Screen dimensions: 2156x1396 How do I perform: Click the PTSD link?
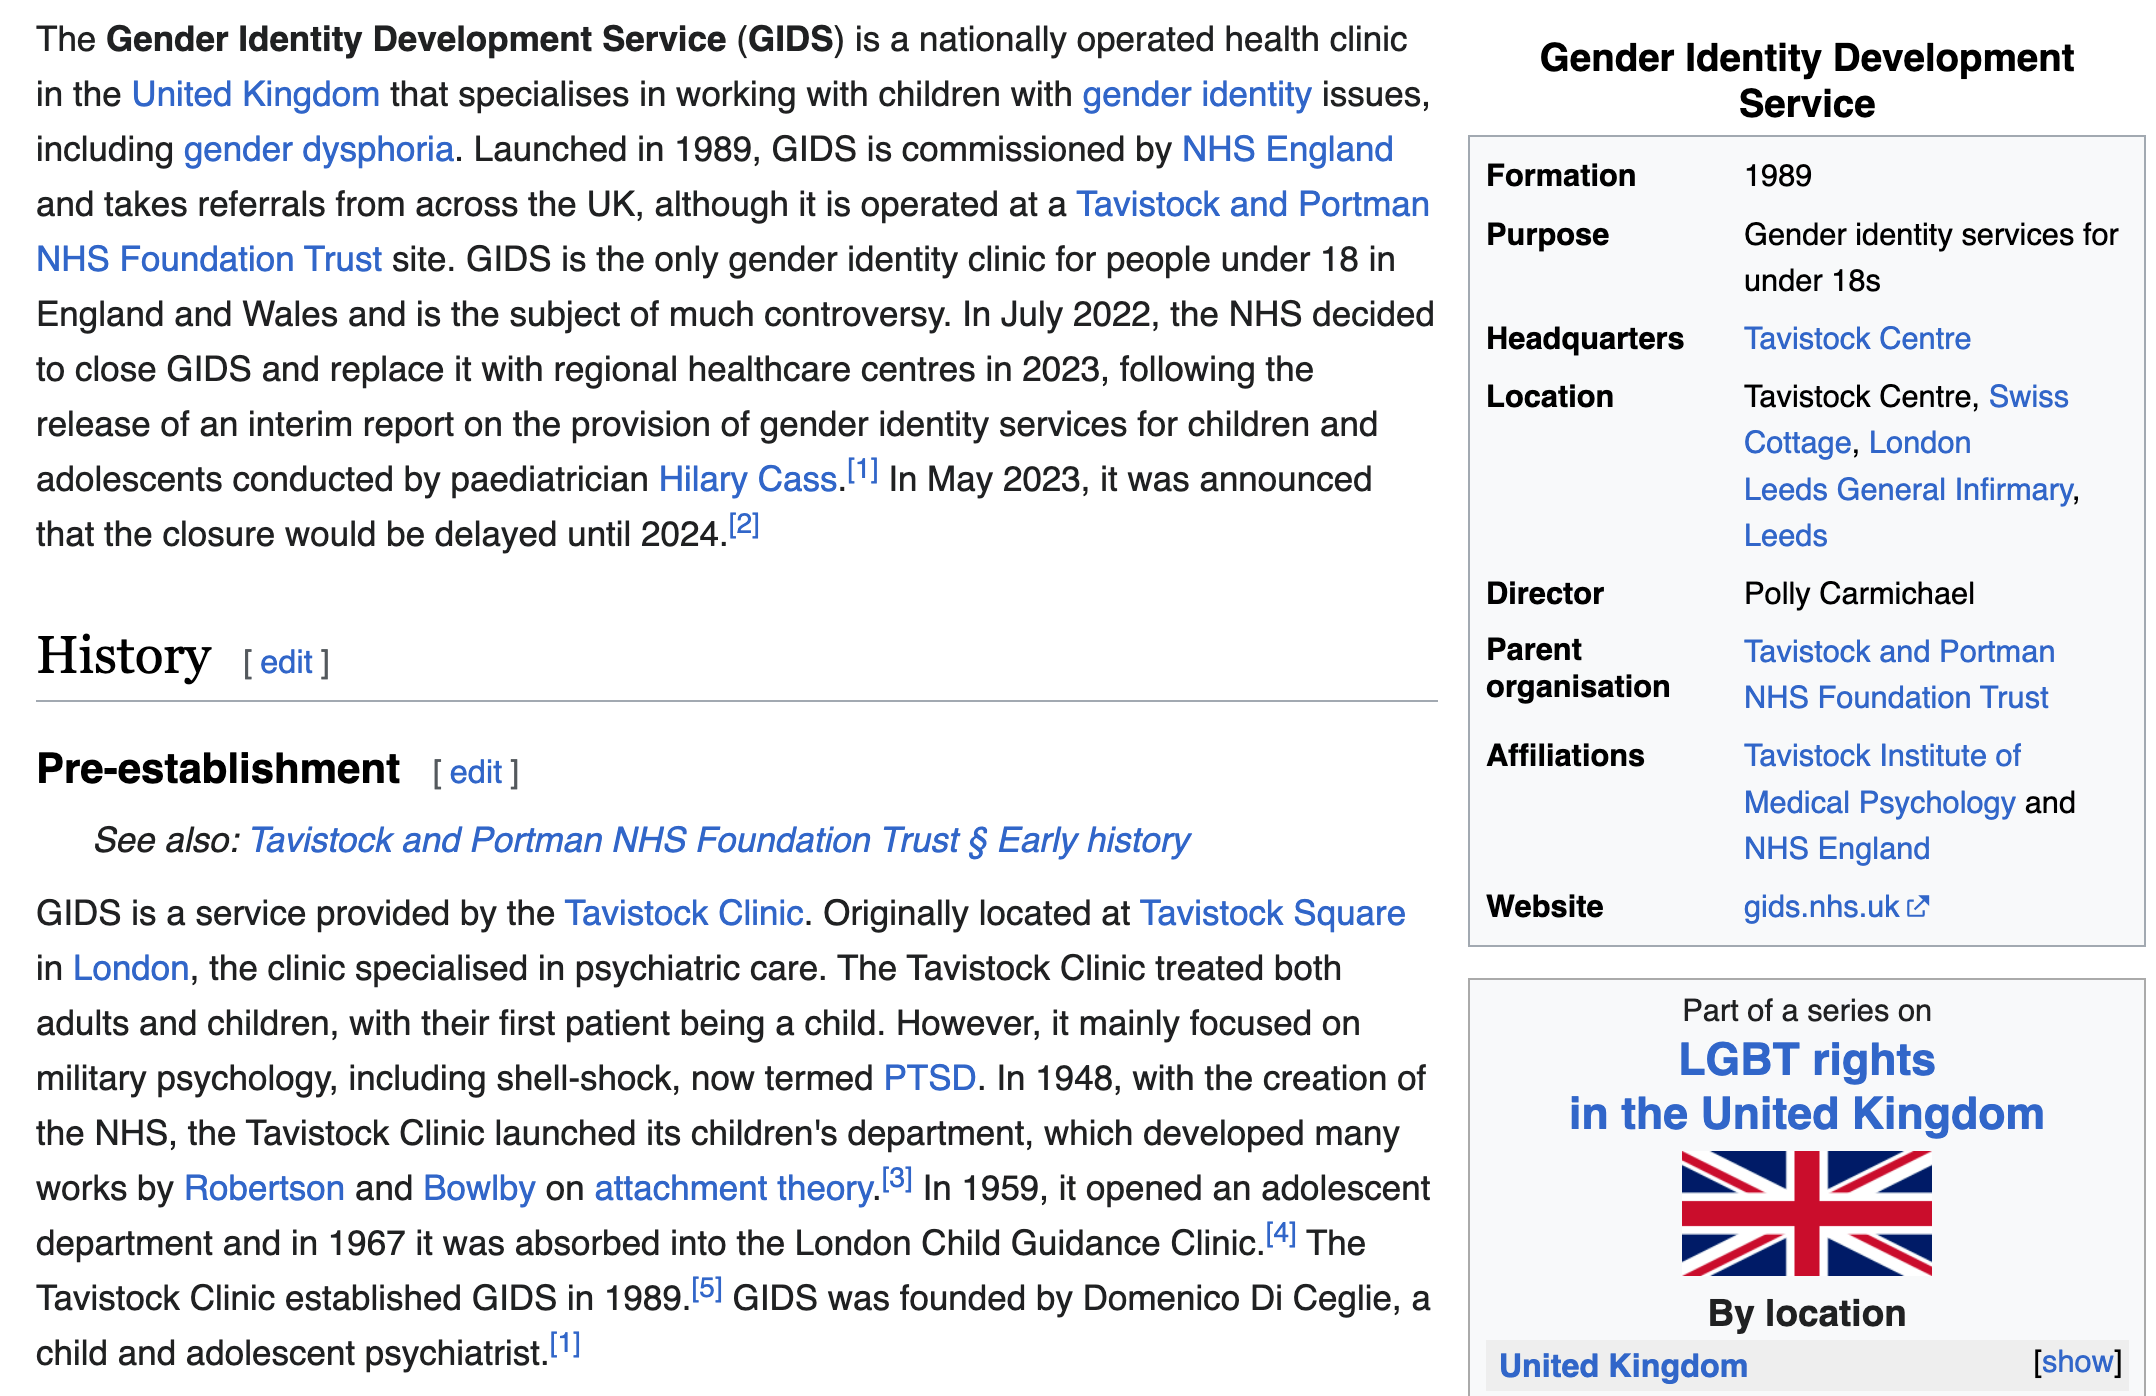(929, 1078)
